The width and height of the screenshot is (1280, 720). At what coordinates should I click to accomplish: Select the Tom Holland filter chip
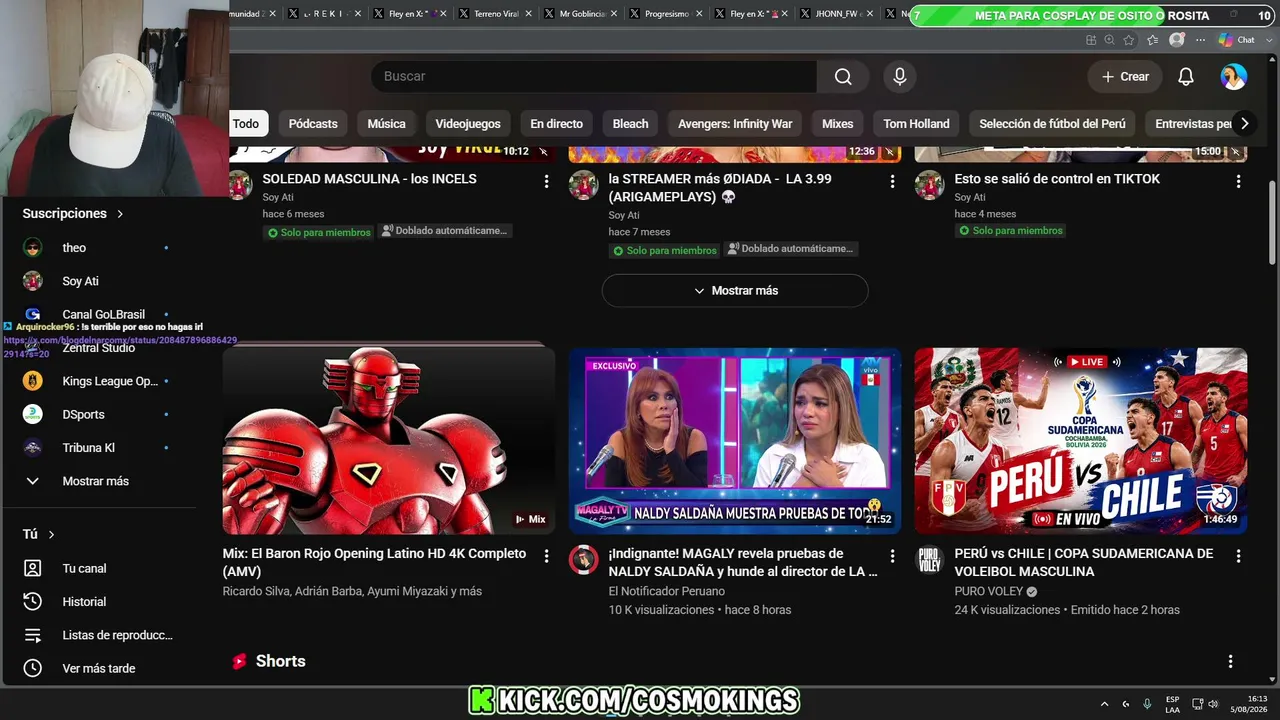pos(916,124)
